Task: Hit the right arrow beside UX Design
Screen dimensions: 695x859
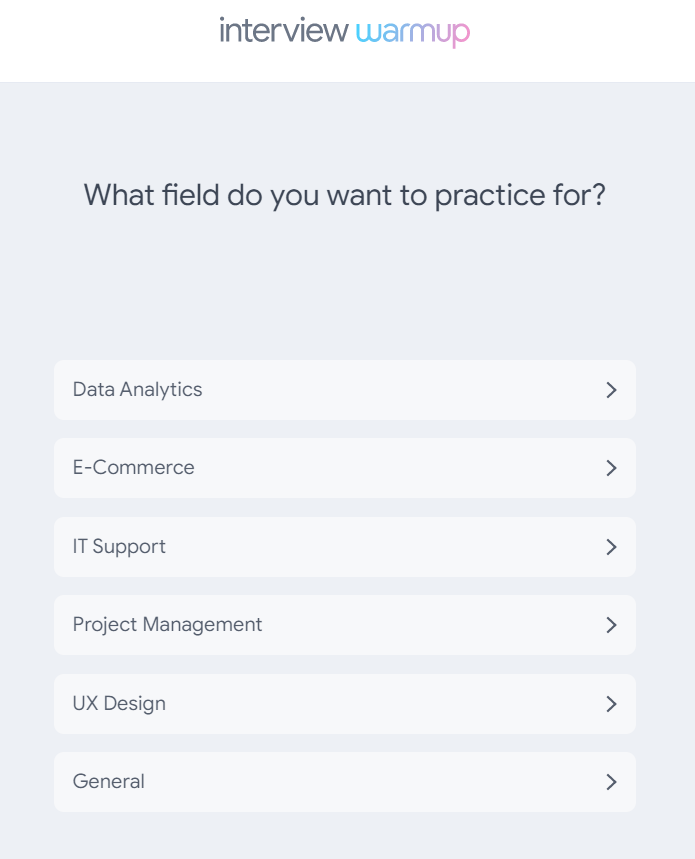Action: [611, 704]
